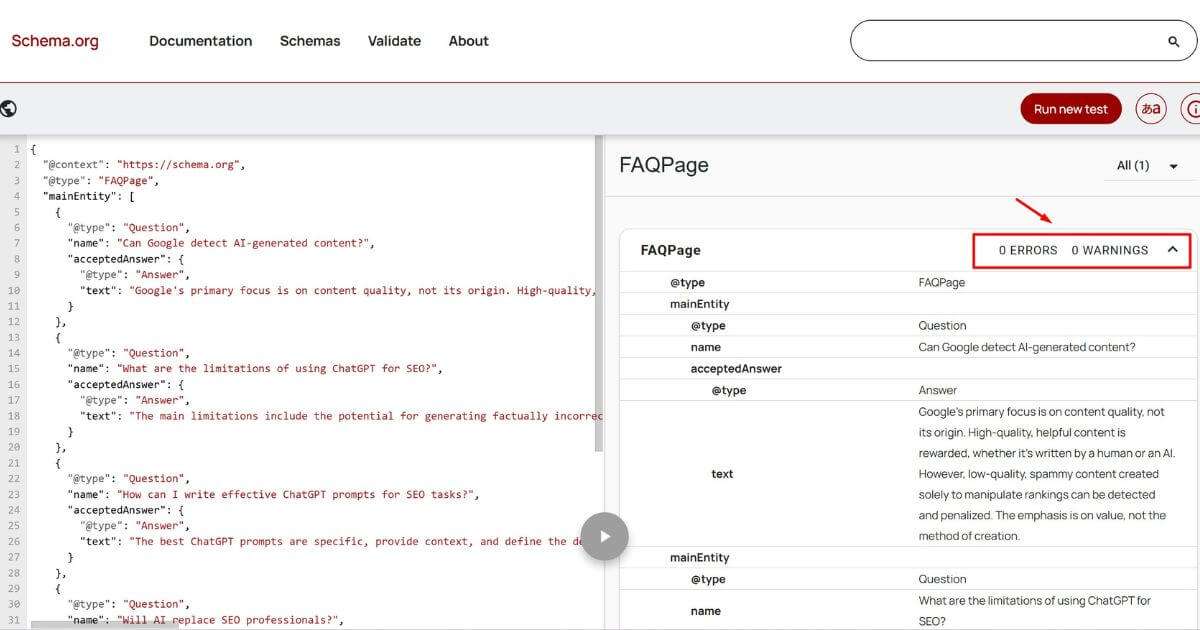This screenshot has height=630, width=1200.
Task: Click the search magnifier icon
Action: [x=1174, y=43]
